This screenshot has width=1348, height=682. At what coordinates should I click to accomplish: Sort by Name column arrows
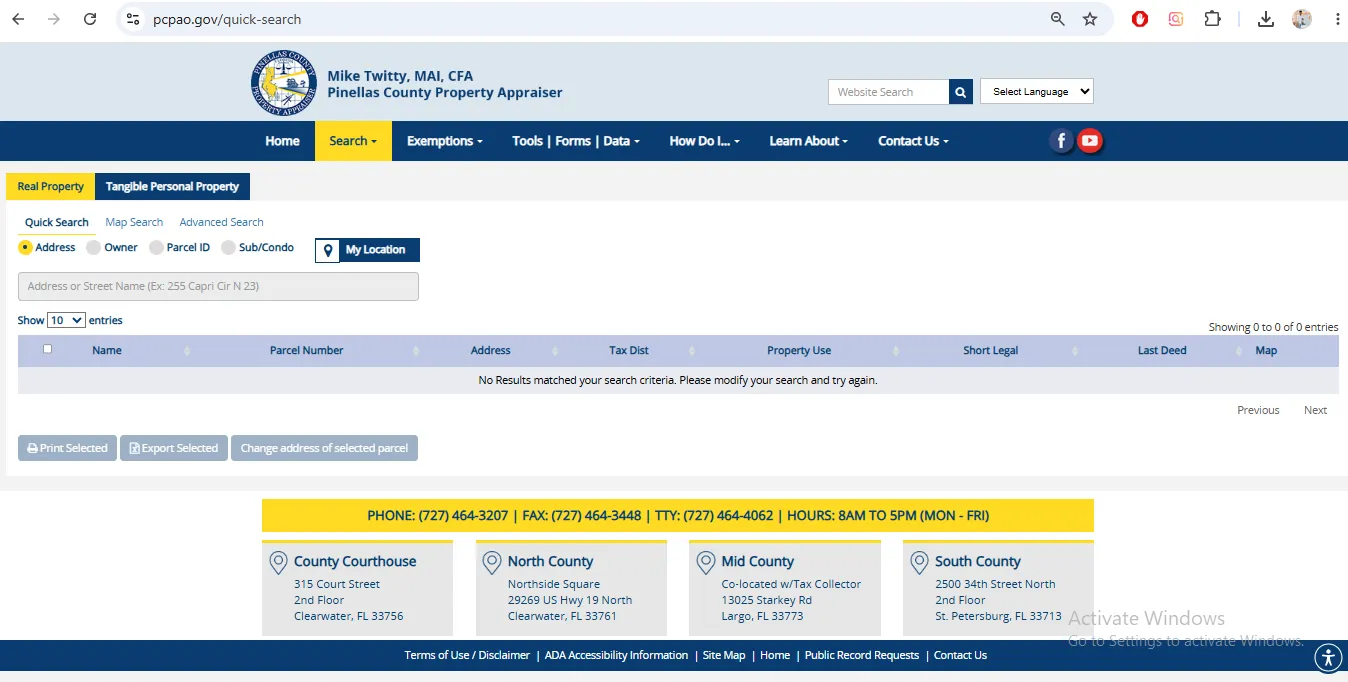tap(187, 351)
